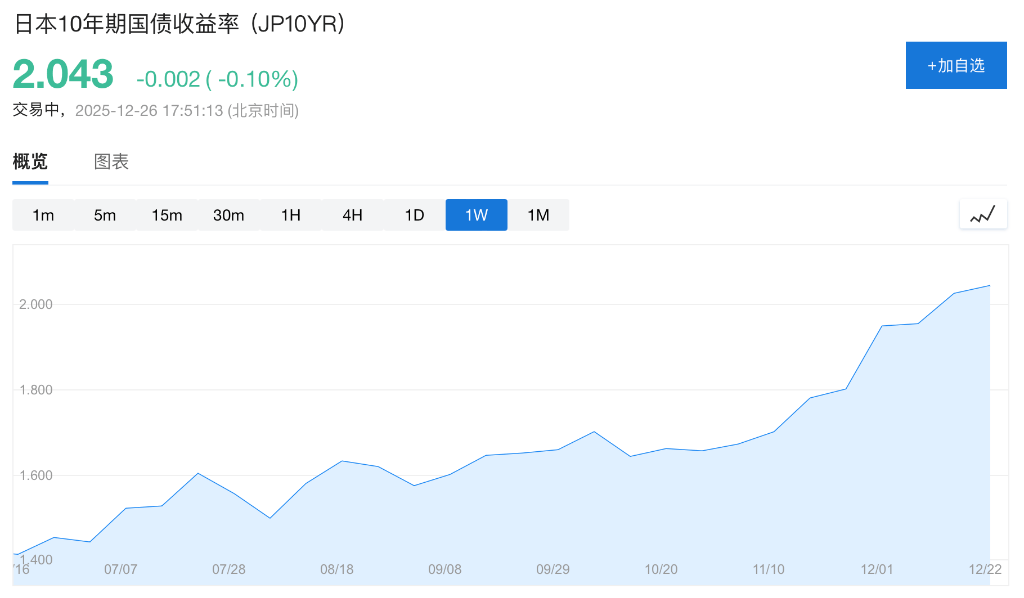Screen dimensions: 1024x598
Task: Select the 1D timeframe
Action: tap(415, 215)
